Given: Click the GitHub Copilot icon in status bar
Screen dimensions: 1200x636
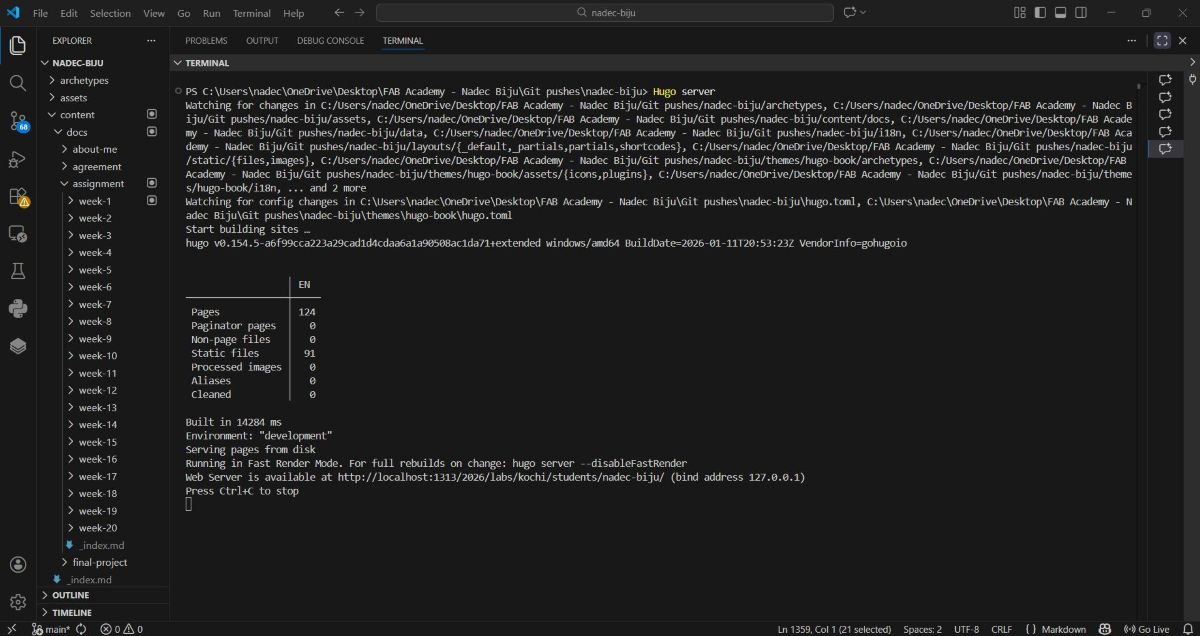Looking at the screenshot, I should 1103,629.
